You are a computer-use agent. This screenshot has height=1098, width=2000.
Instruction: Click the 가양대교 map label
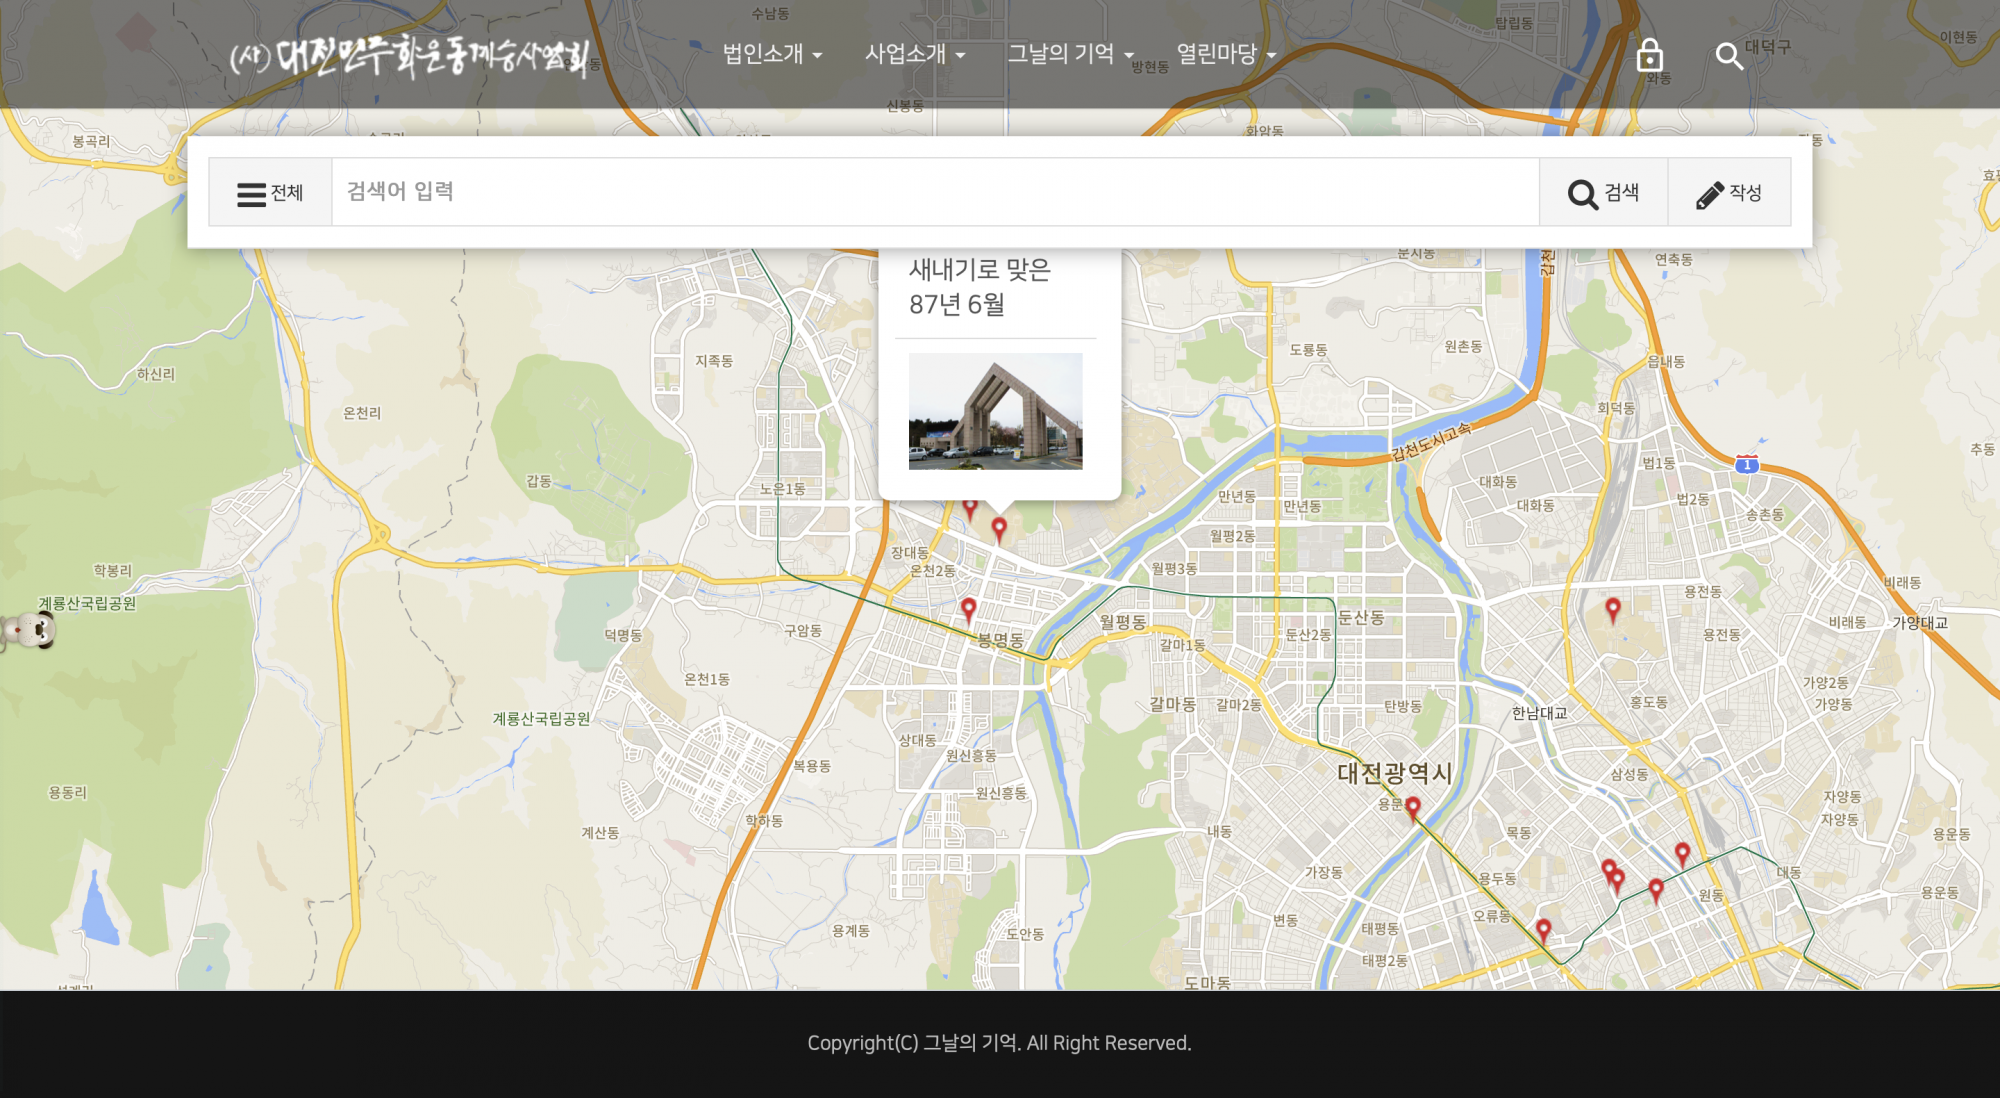1920,622
